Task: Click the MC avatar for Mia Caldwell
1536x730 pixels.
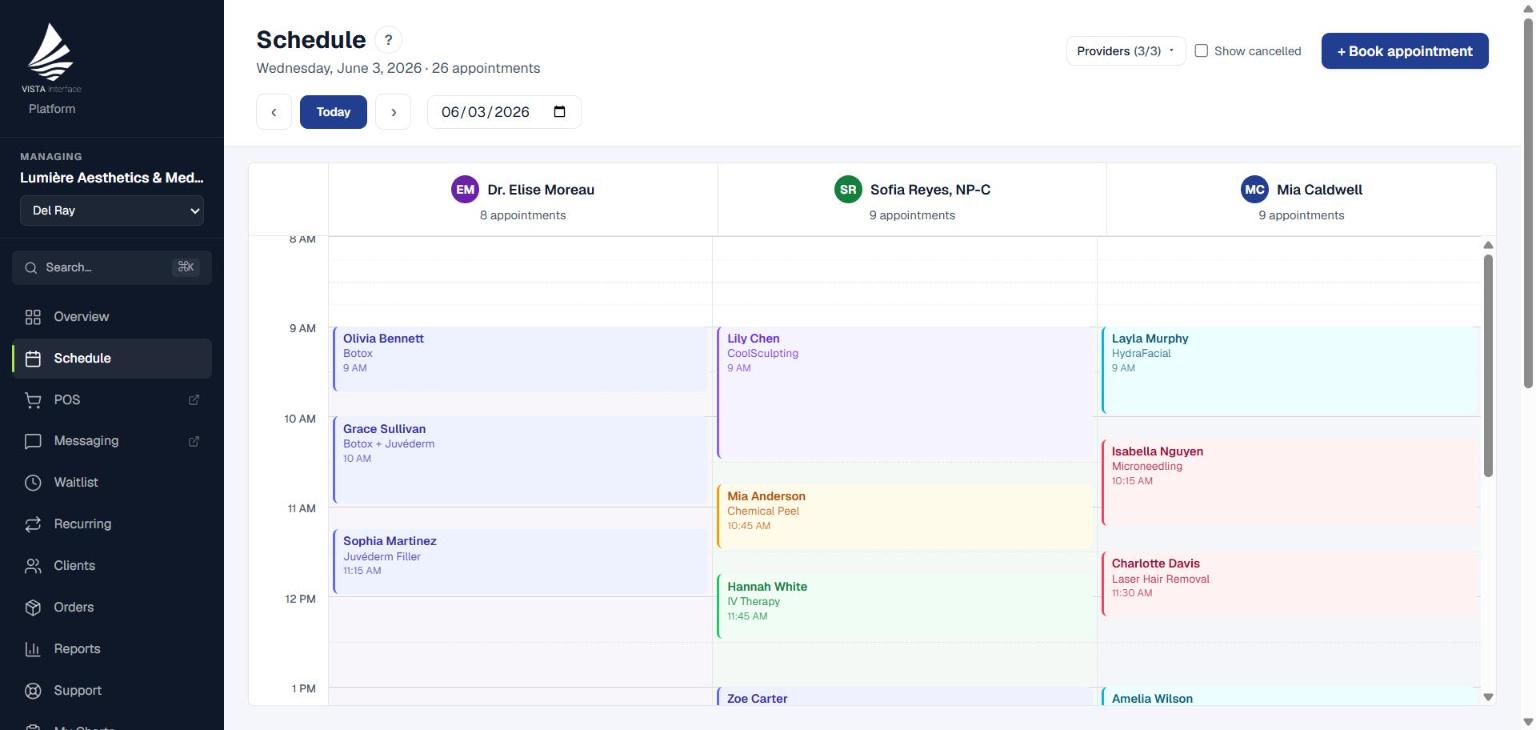Action: (x=1255, y=189)
